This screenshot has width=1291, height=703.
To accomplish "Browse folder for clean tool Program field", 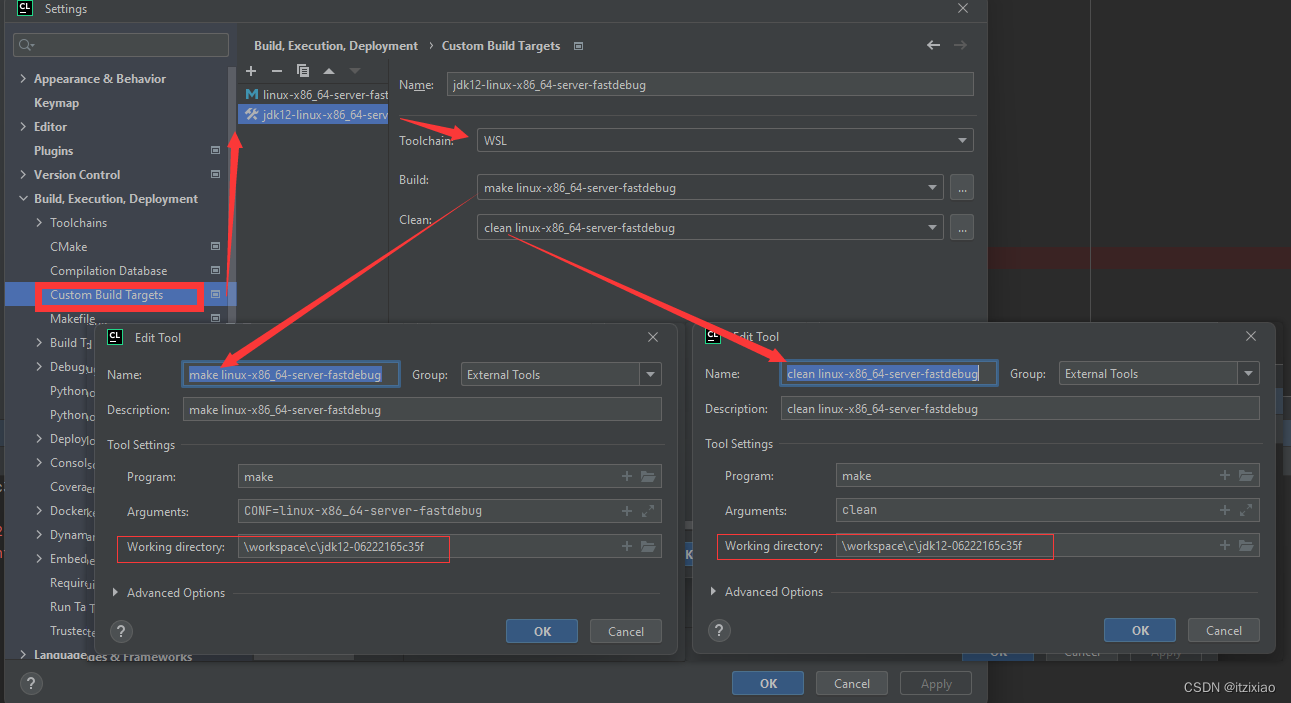I will coord(1246,476).
